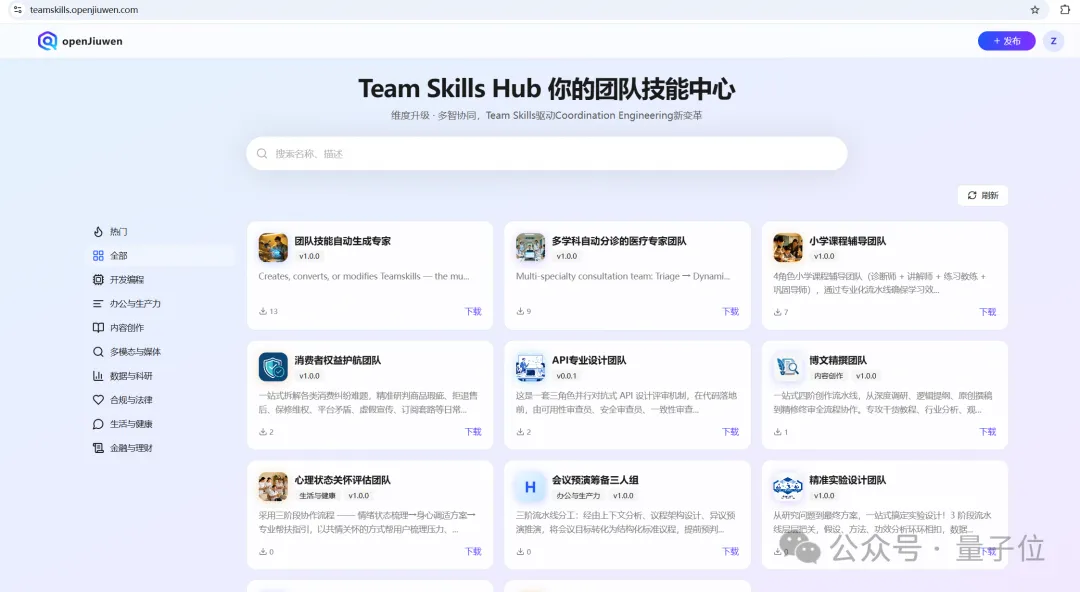Open the 内容创作 book icon category
Screen dimensions: 1080x592
click(97, 327)
